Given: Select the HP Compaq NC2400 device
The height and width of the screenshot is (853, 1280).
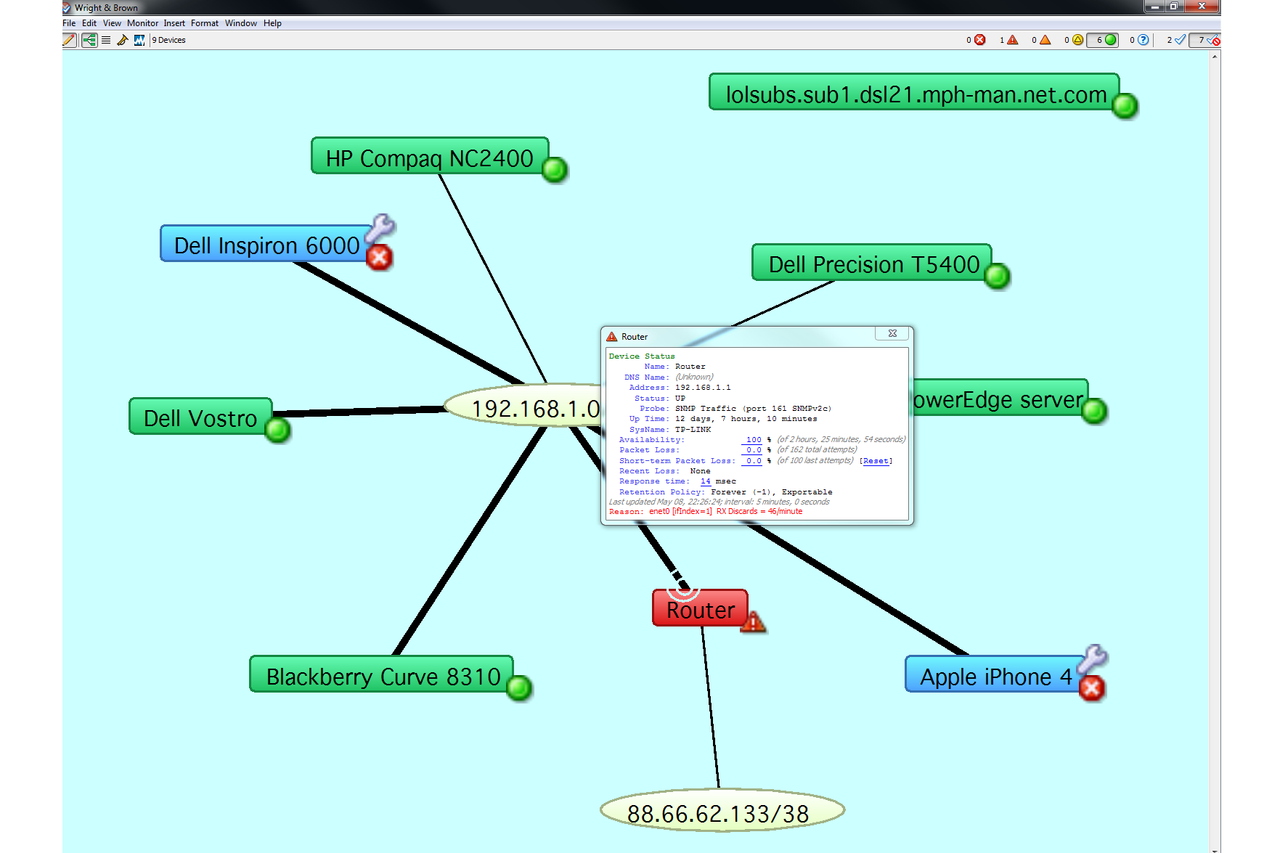Looking at the screenshot, I should (x=430, y=158).
